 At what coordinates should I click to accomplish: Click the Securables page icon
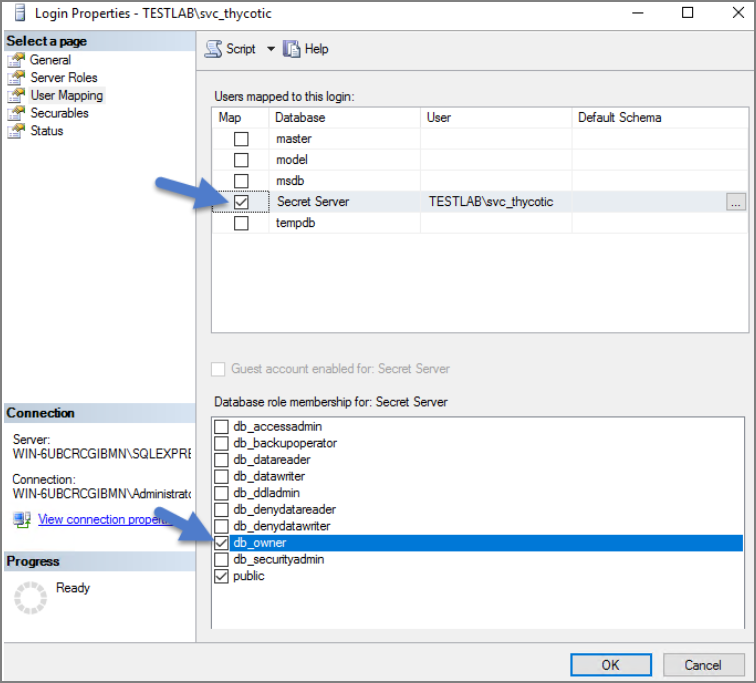pos(16,113)
